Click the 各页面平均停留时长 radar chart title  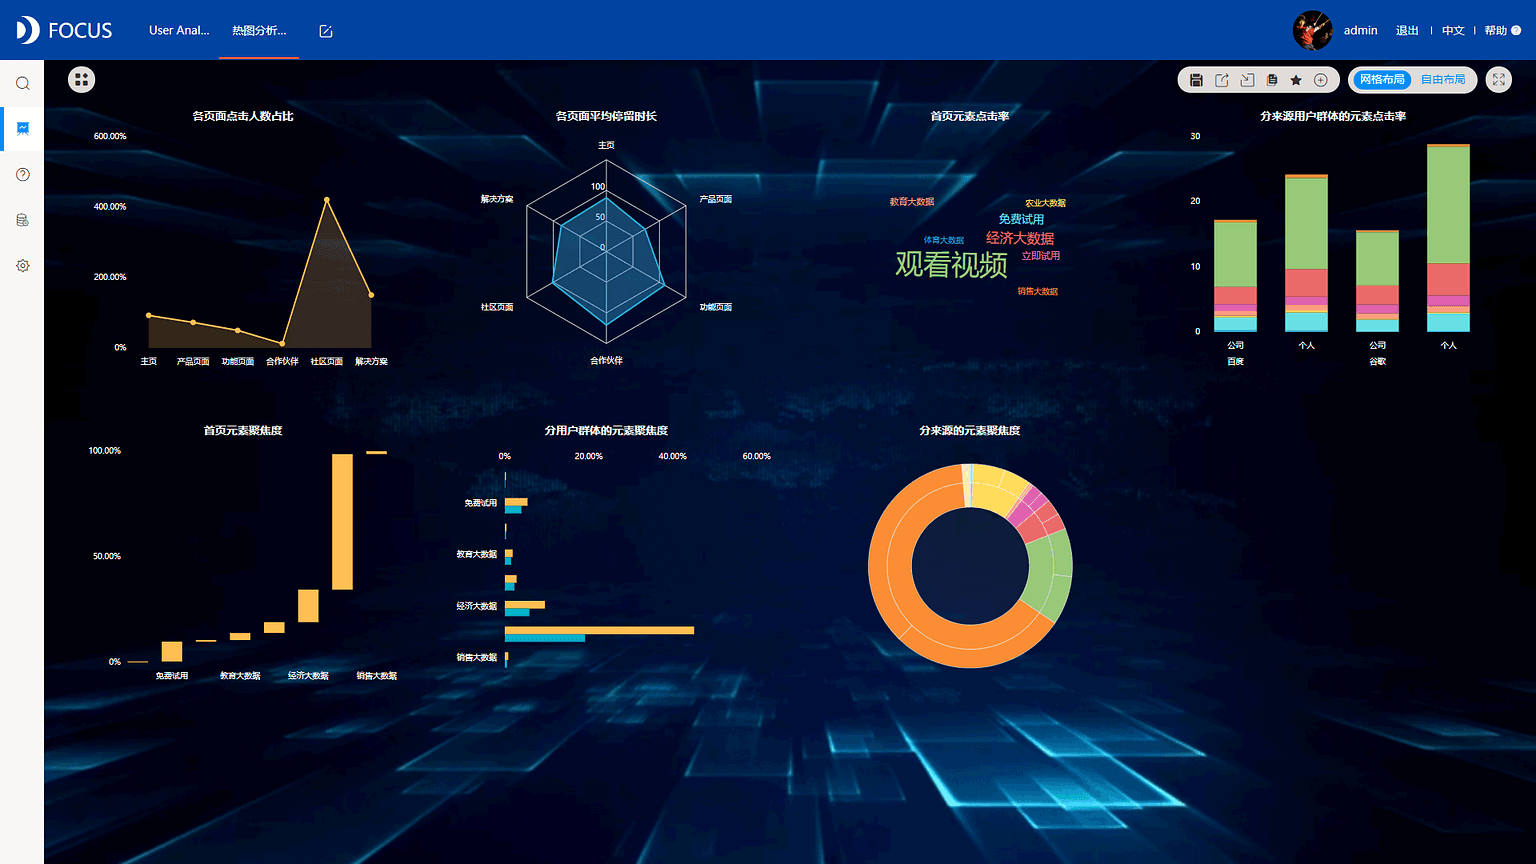(x=606, y=116)
